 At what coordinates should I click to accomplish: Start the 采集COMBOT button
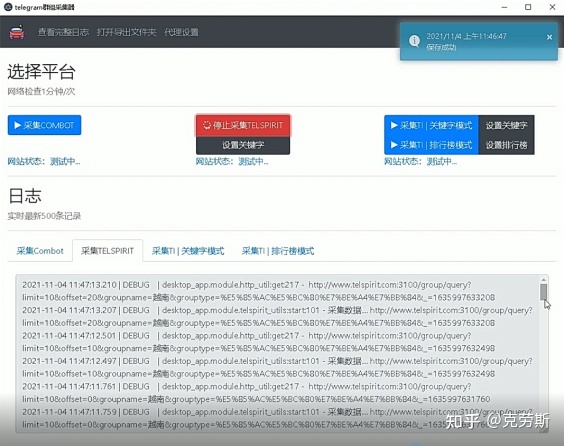click(x=44, y=125)
